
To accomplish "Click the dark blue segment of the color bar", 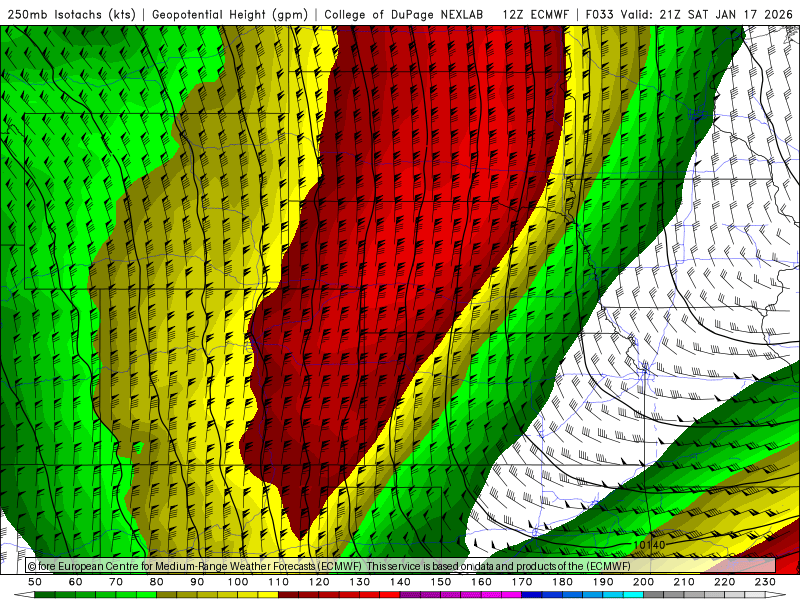I will coord(532,595).
